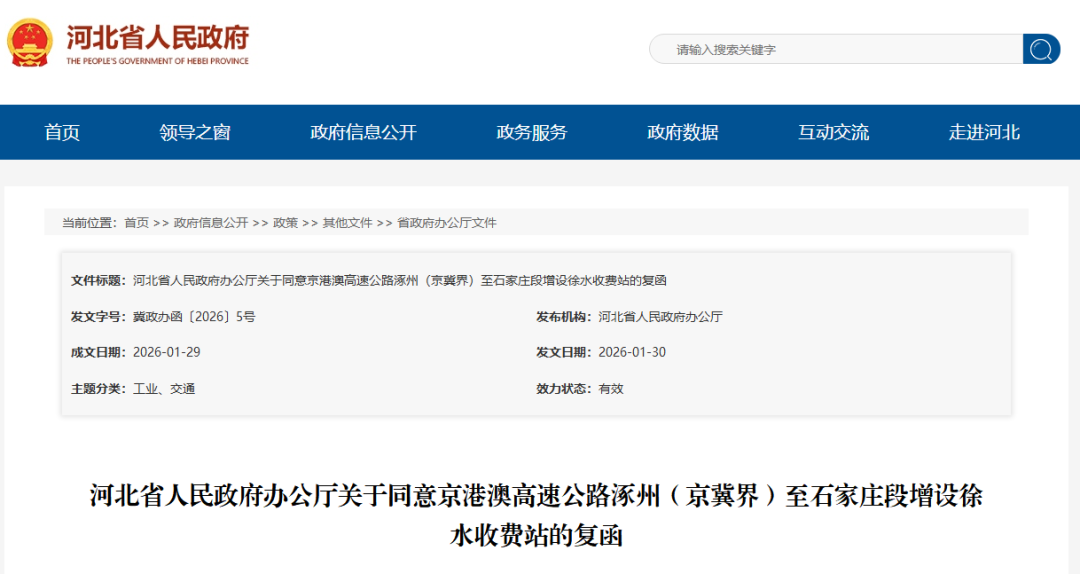
Task: Open the 首页 navigation menu item
Action: click(x=62, y=132)
